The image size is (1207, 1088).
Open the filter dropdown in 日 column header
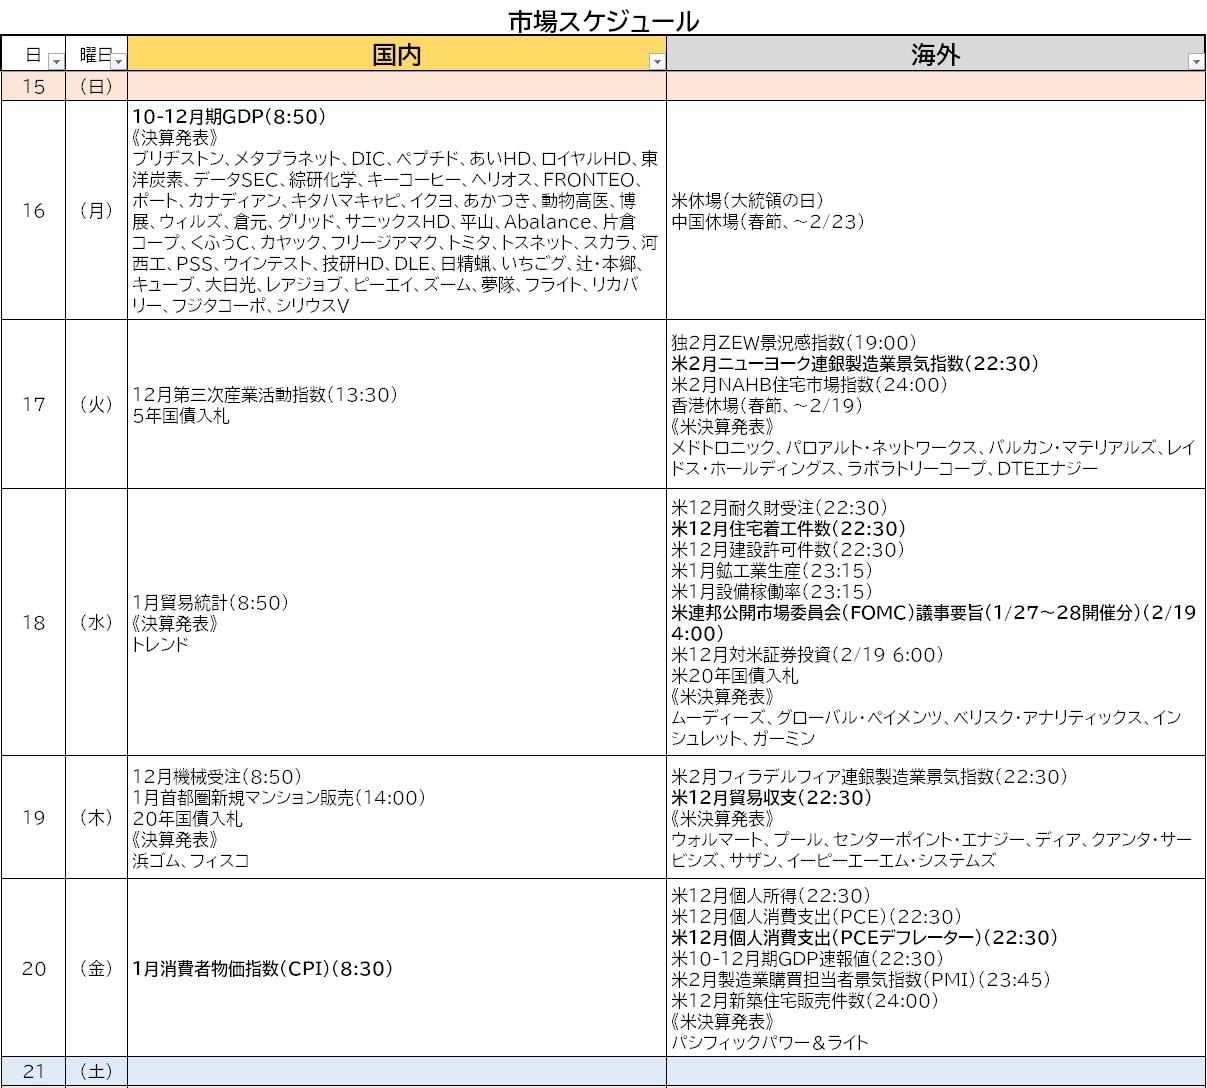click(56, 62)
